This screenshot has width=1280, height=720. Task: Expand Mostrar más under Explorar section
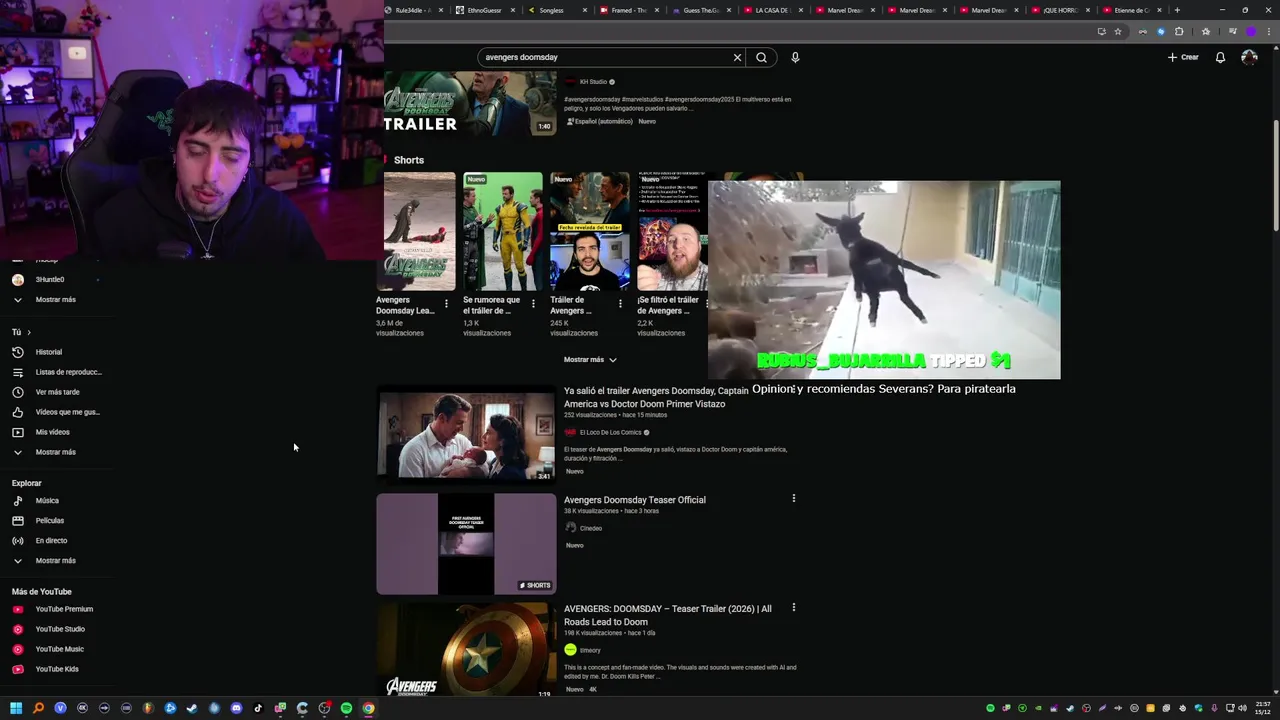pyautogui.click(x=56, y=560)
